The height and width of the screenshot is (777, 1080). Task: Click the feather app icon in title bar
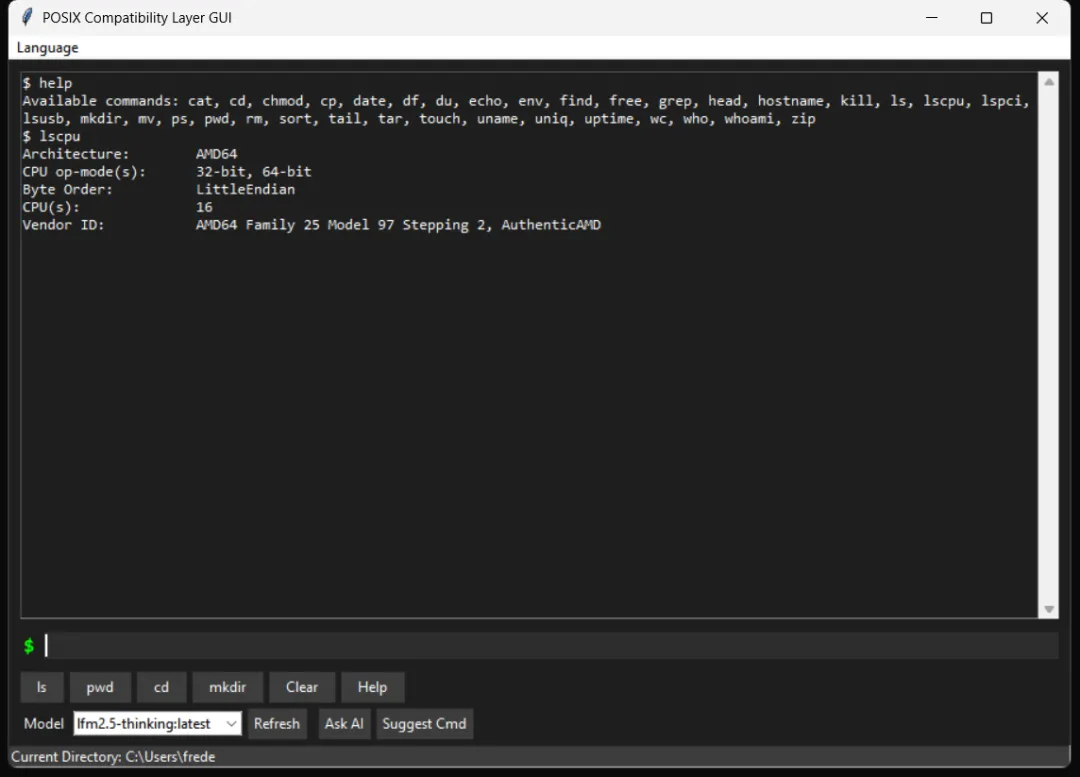tap(27, 17)
